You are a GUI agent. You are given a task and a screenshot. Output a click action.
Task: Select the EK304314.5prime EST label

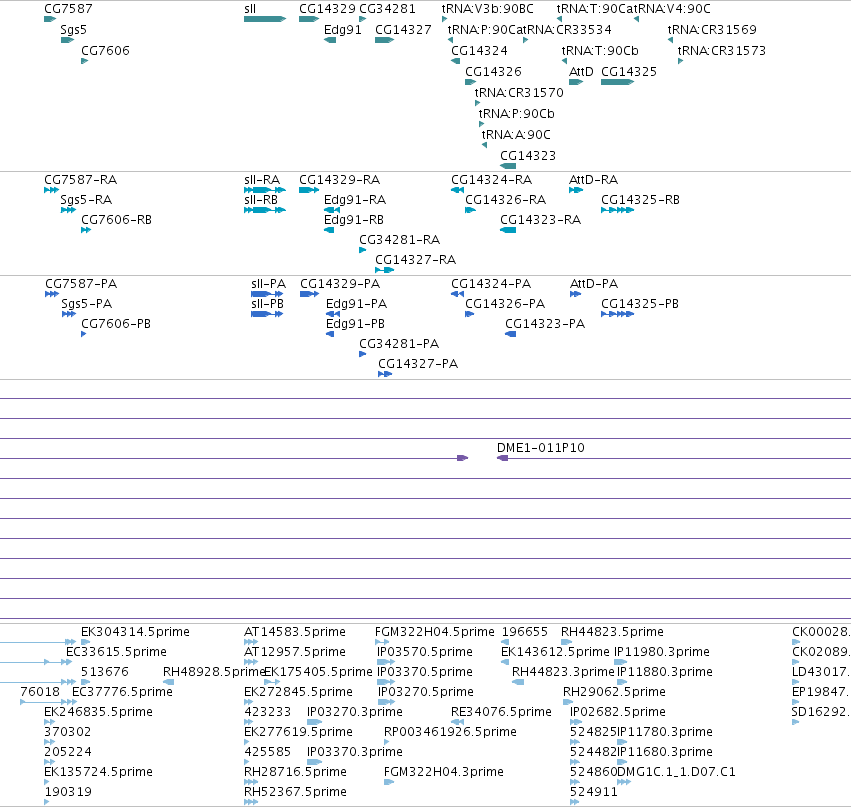pos(136,632)
